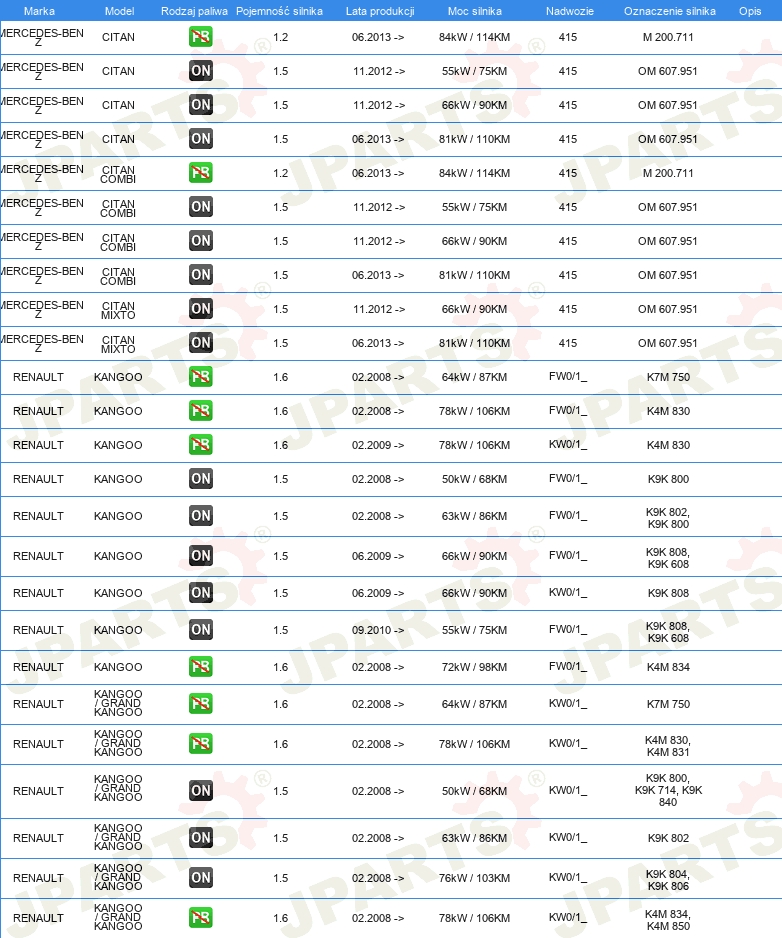Click ON icon in Citan Mixto 81kW row

coord(200,343)
